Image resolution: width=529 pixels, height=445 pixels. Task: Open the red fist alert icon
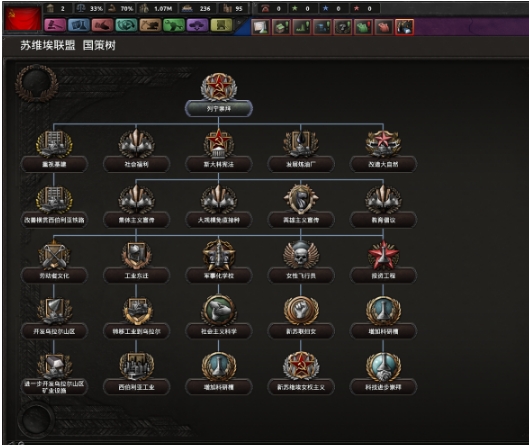[x=384, y=27]
